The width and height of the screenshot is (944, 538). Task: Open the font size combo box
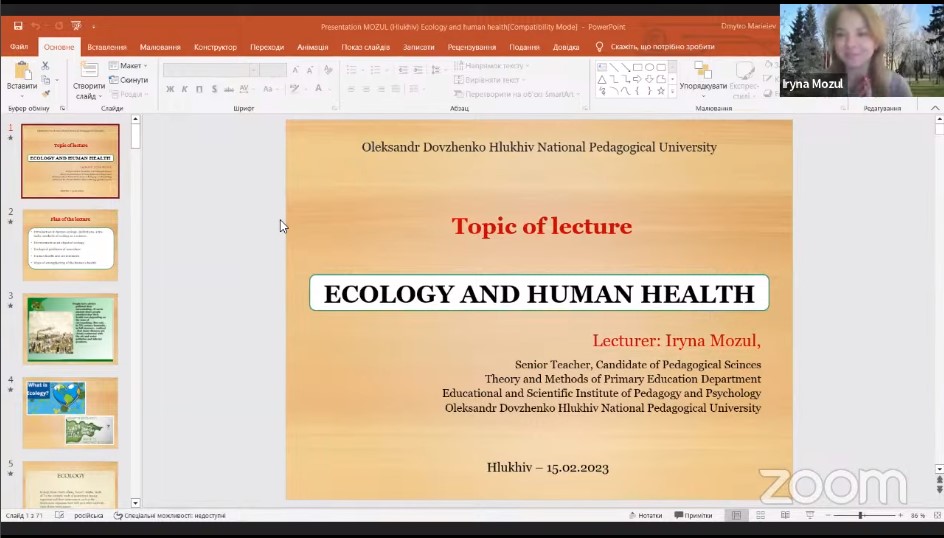(x=273, y=70)
